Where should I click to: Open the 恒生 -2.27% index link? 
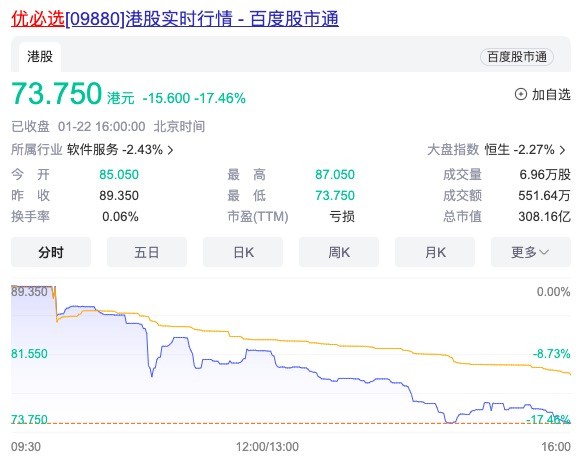point(519,150)
